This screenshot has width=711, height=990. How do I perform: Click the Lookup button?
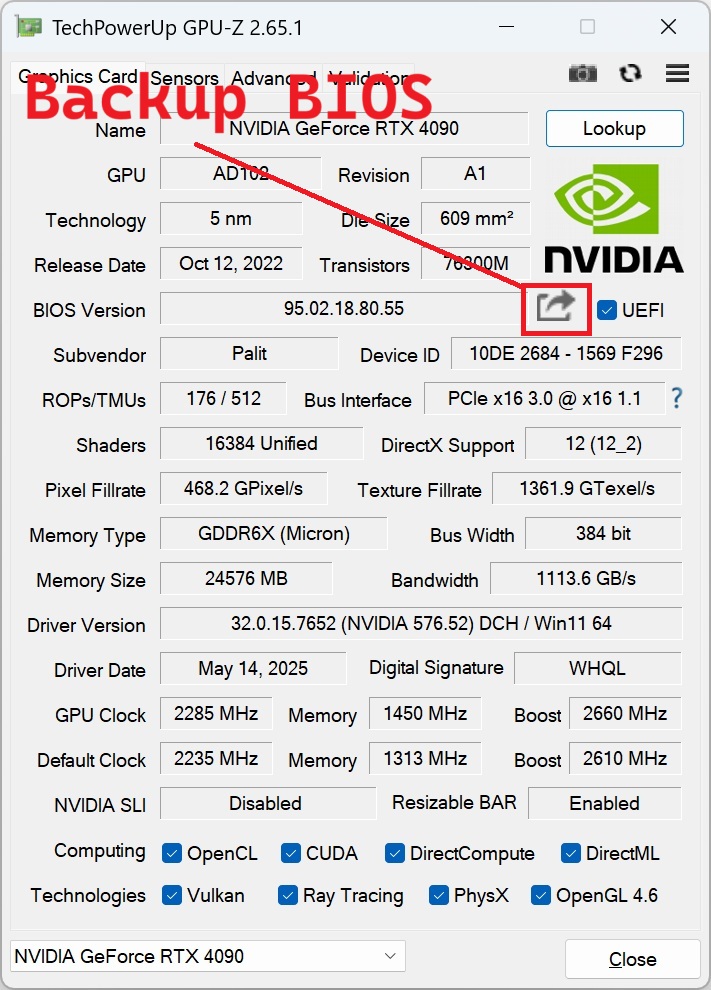(x=614, y=128)
